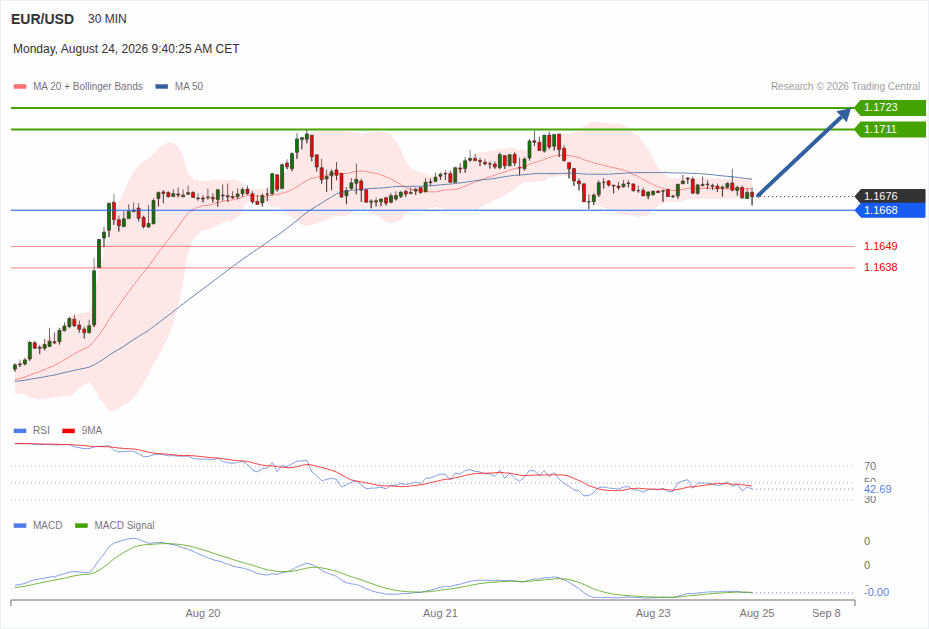Click the MA 50 legend color swatch

click(x=162, y=86)
